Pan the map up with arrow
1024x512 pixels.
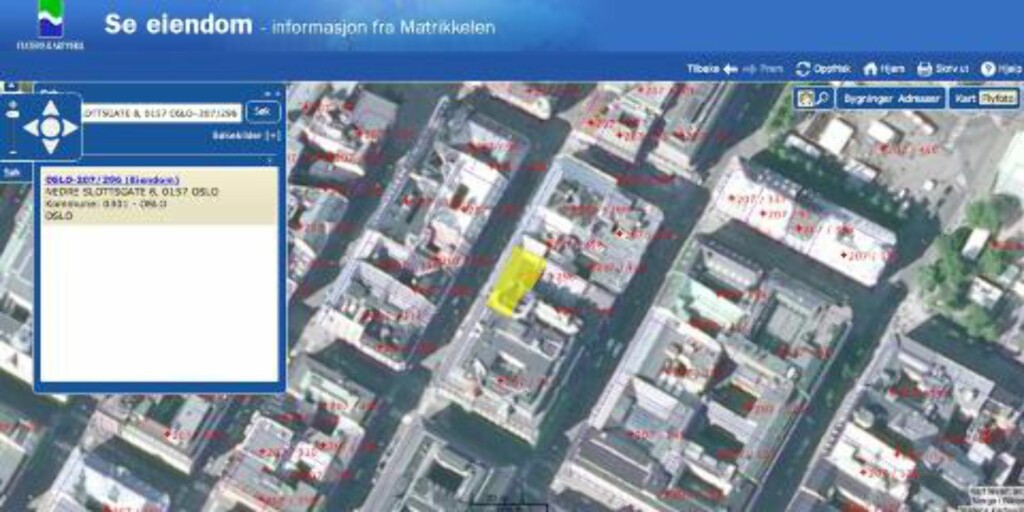[x=51, y=108]
